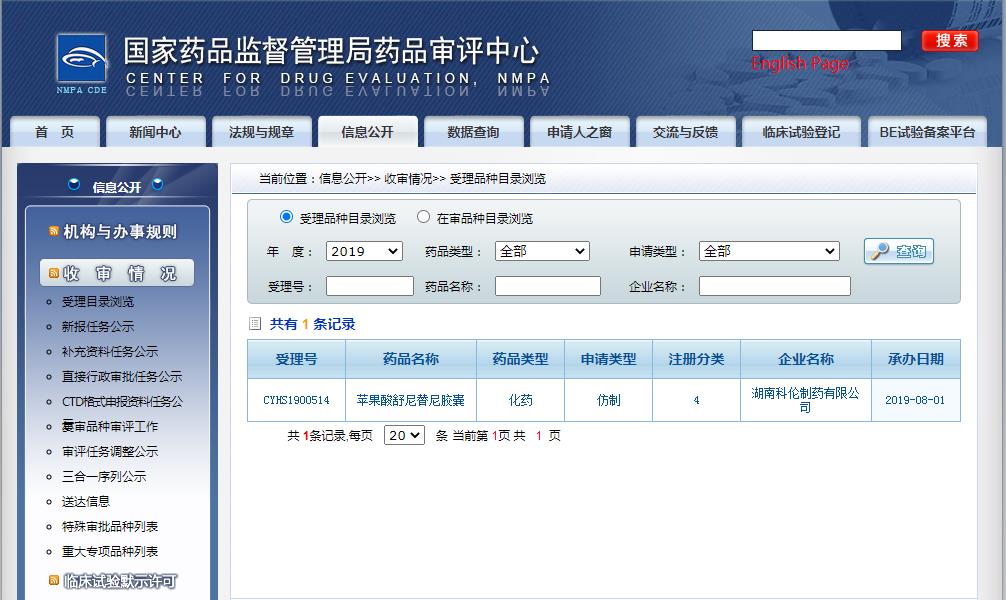The height and width of the screenshot is (600, 1006).
Task: Expand the 机构与办事规则 sidebar section
Action: [119, 232]
